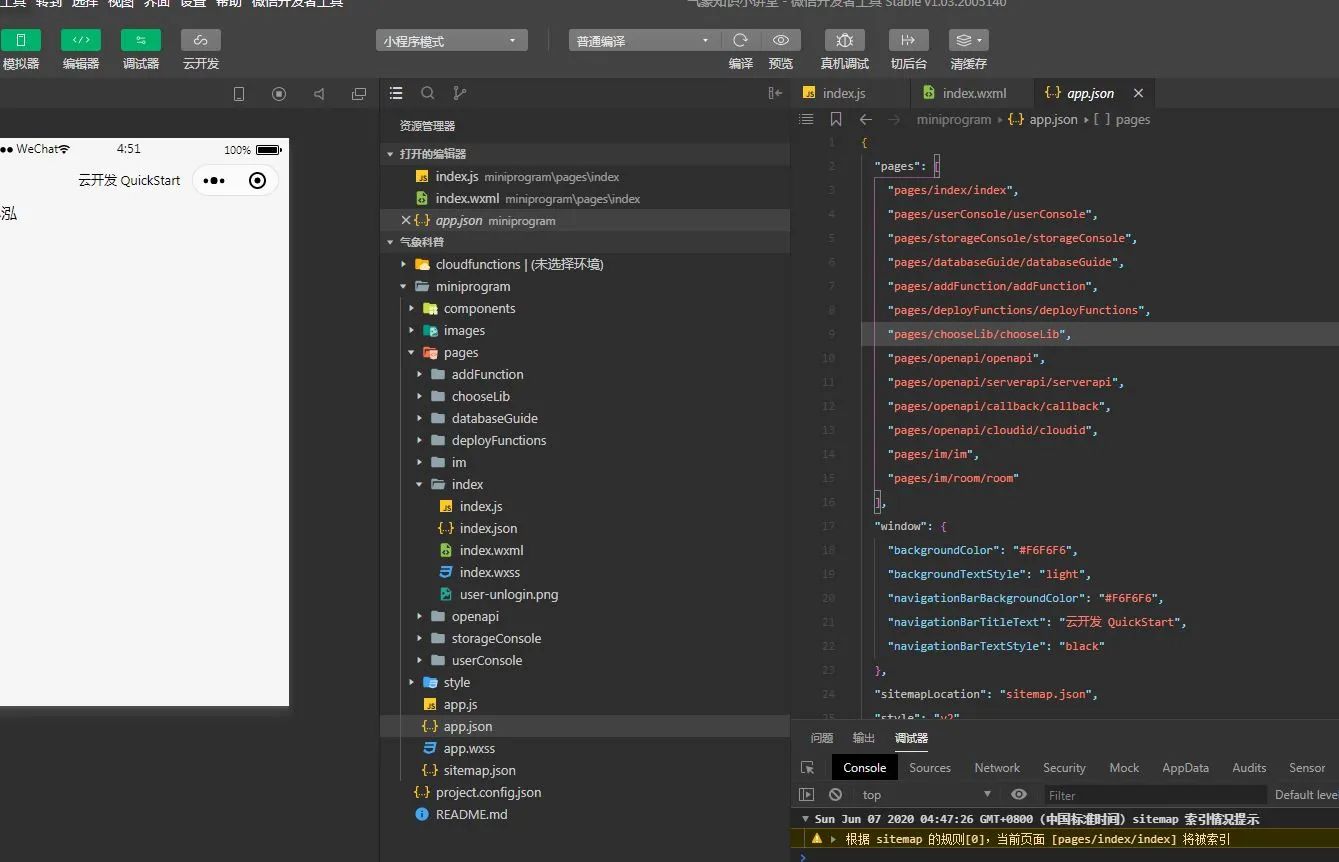Image resolution: width=1339 pixels, height=862 pixels.
Task: Open index.wxss file in tree
Action: tap(490, 572)
